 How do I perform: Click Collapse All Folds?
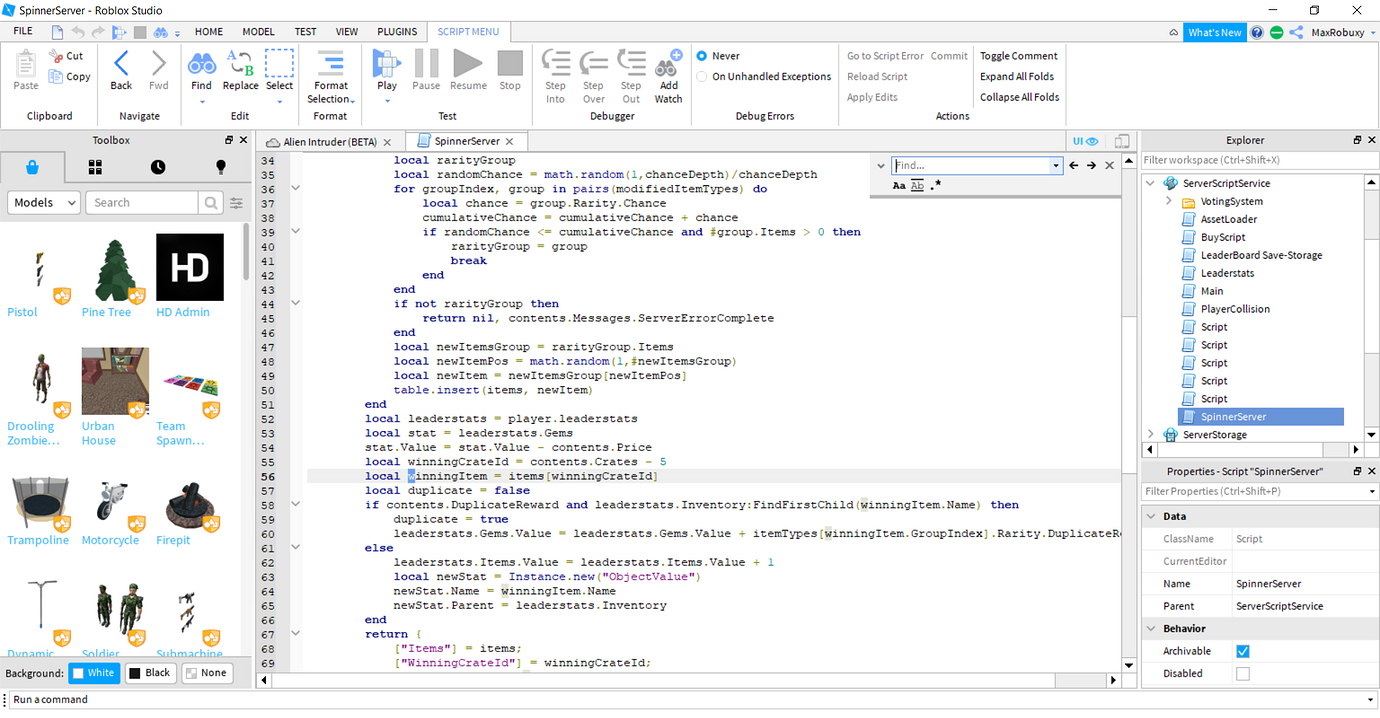click(x=1019, y=97)
